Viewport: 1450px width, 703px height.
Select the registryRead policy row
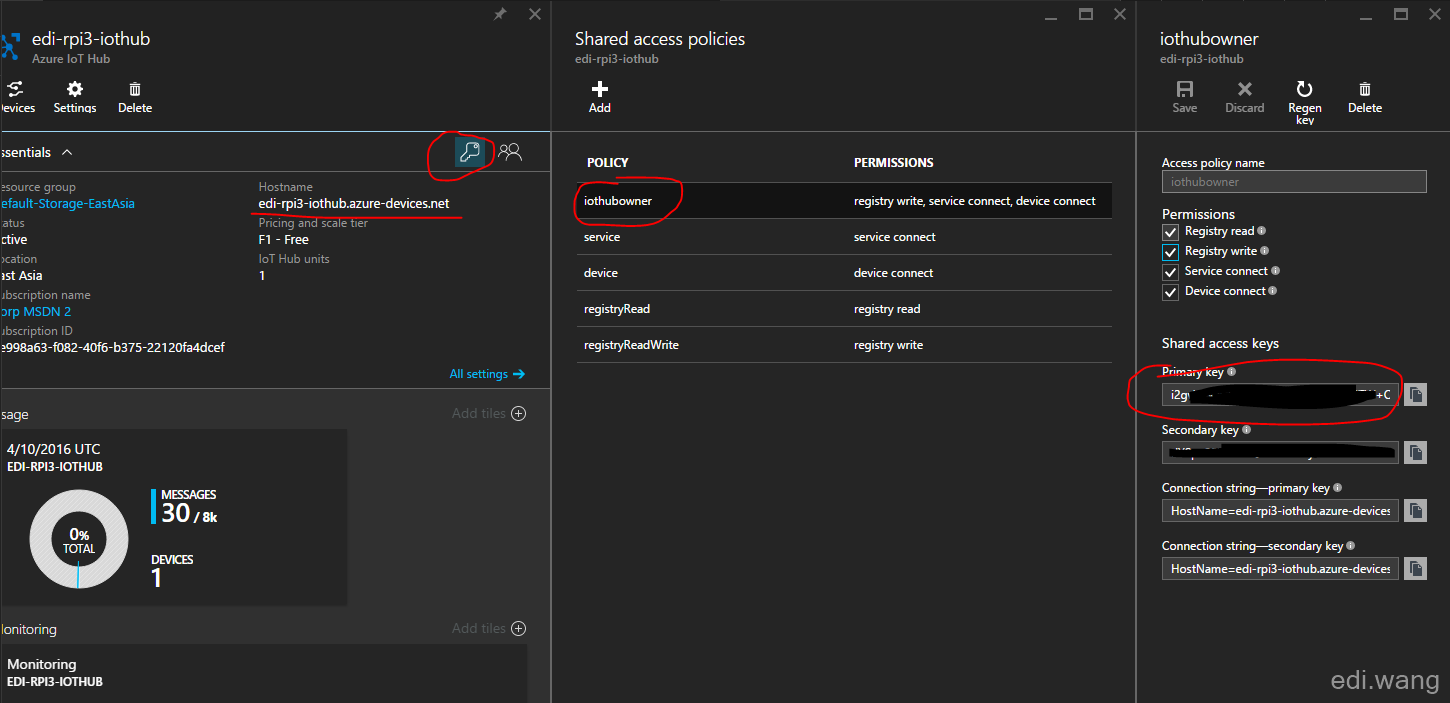(x=843, y=309)
